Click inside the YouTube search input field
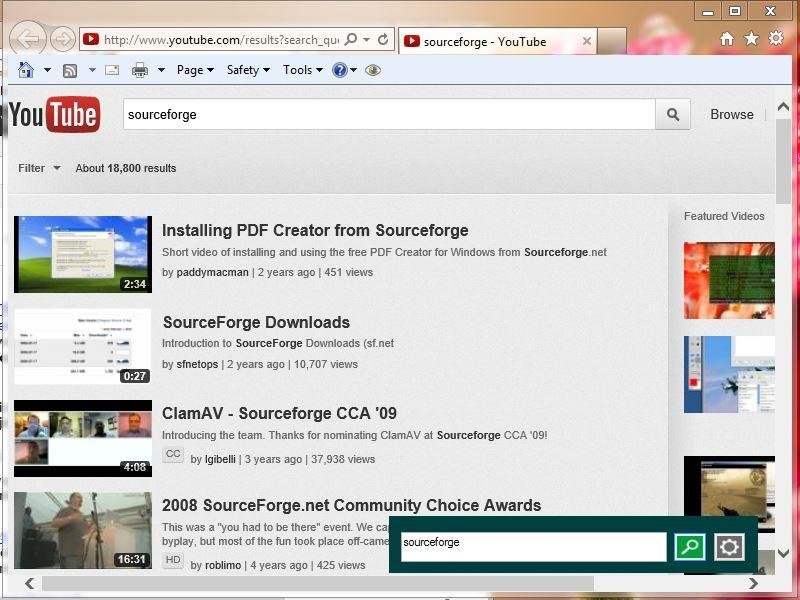Screen dimensions: 800x600 (390, 114)
